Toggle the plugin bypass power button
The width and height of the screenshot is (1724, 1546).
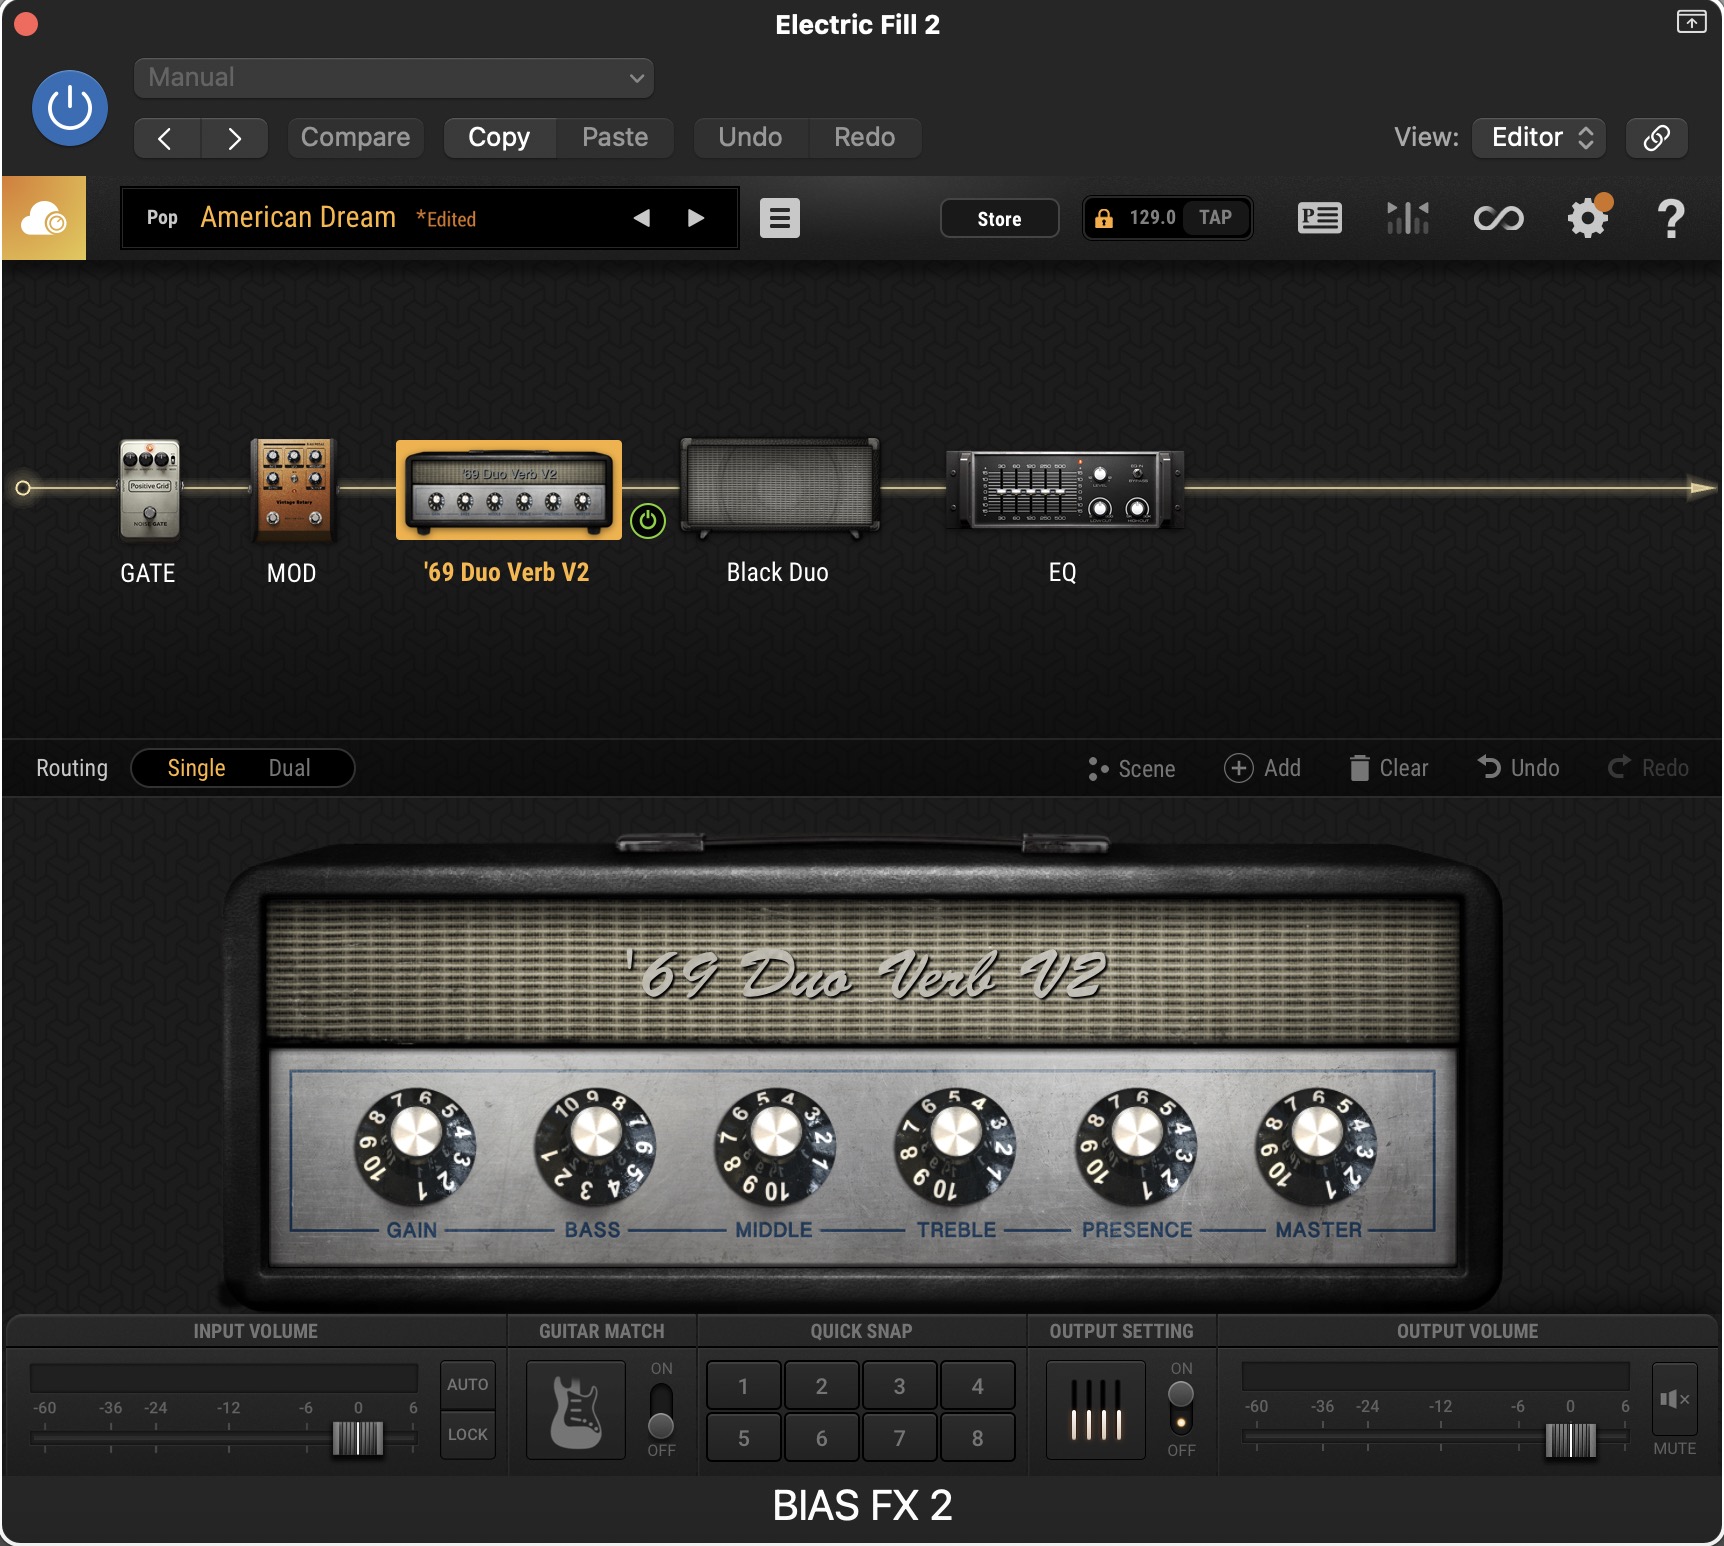(69, 108)
